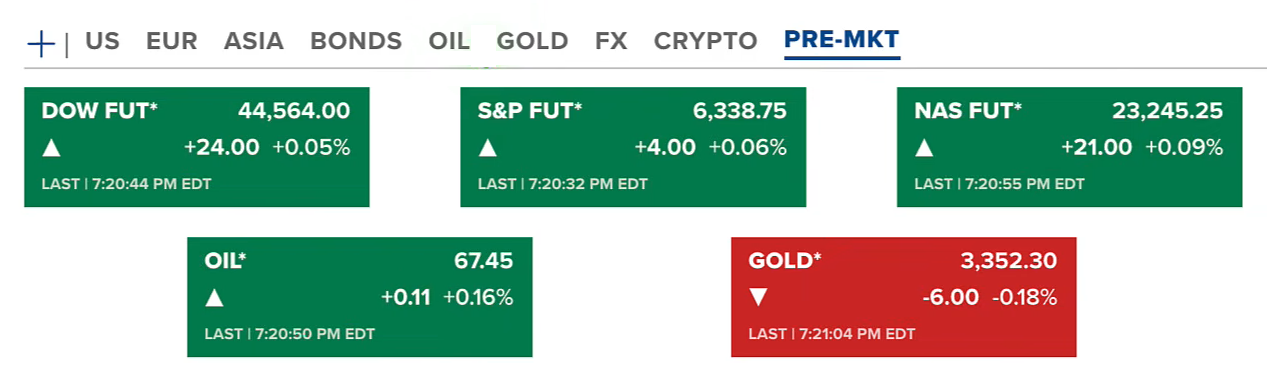Open the CRYPTO tab
This screenshot has height=381, width=1267.
(706, 42)
